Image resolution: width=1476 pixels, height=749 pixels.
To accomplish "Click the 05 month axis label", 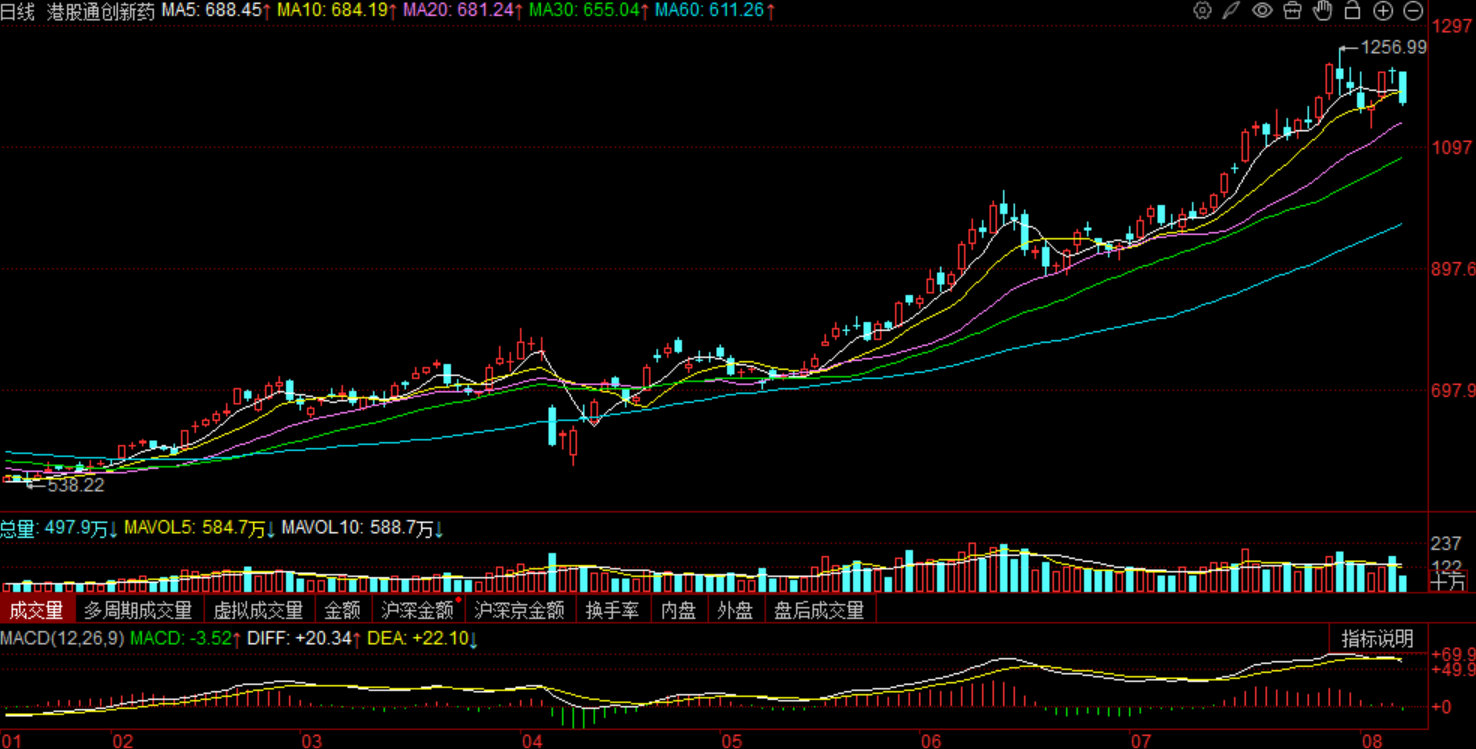I will [731, 741].
